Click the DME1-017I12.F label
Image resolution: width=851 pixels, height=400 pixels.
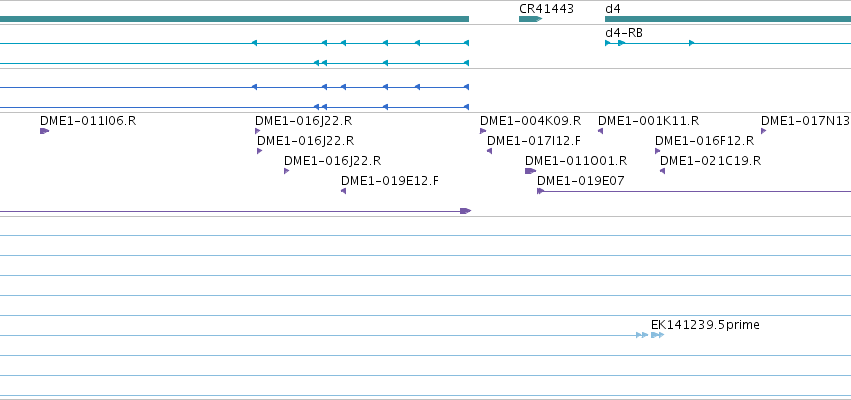click(534, 141)
